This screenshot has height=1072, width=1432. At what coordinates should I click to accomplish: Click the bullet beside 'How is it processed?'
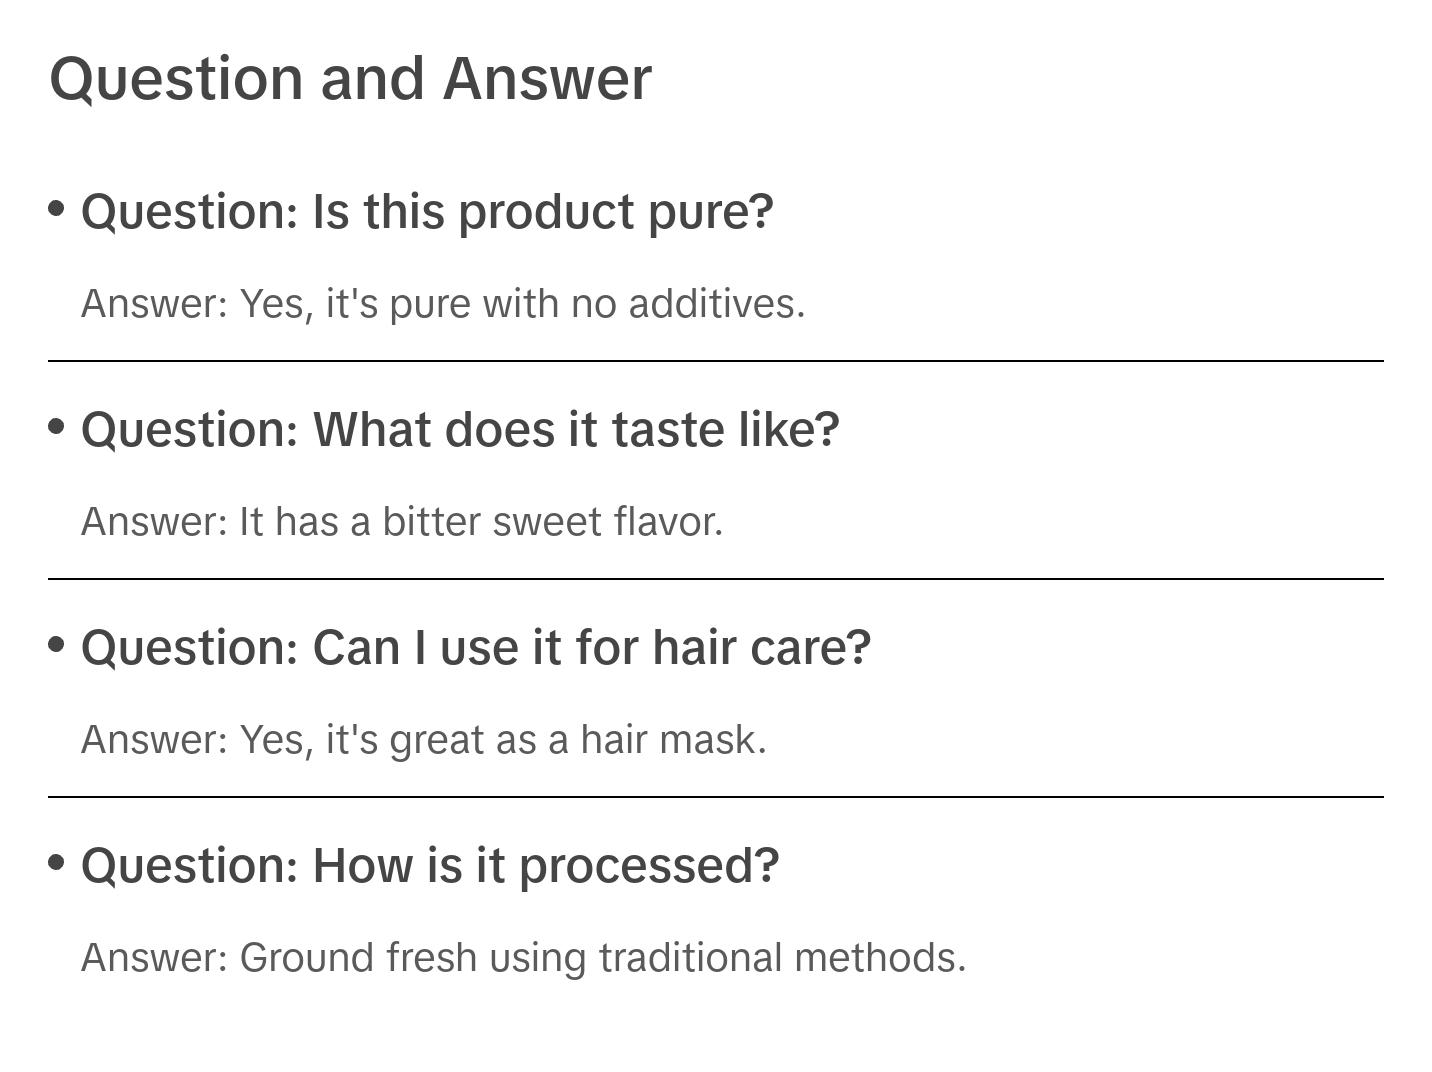tap(57, 862)
